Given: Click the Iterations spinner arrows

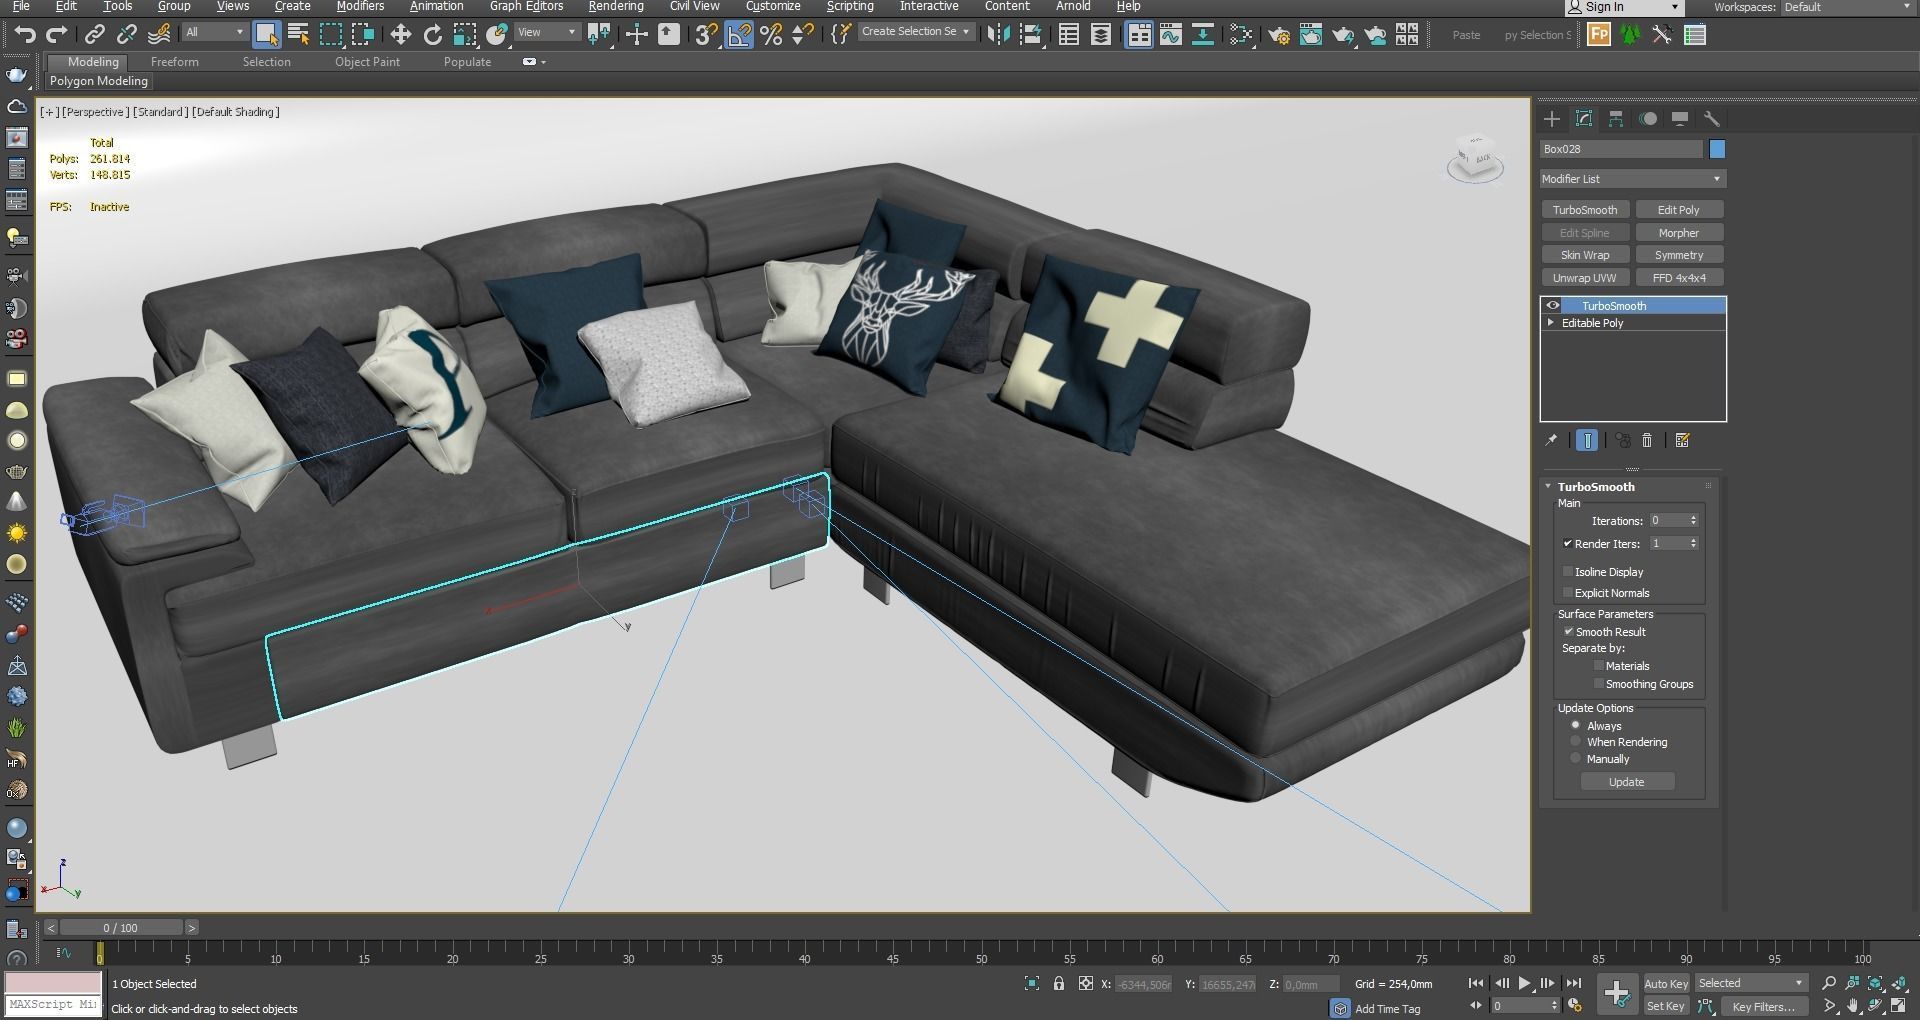Looking at the screenshot, I should coord(1693,520).
